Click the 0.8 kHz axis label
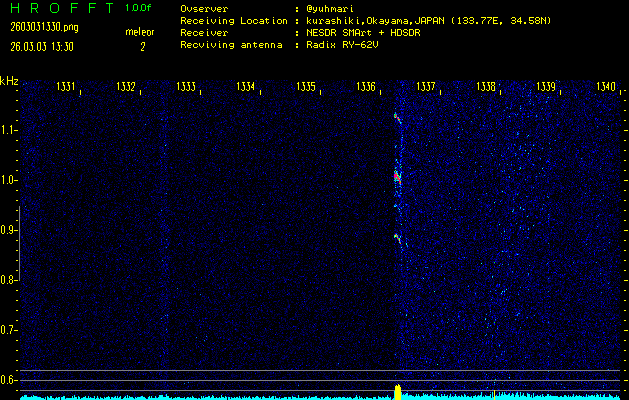629x400 pixels. [x=10, y=280]
